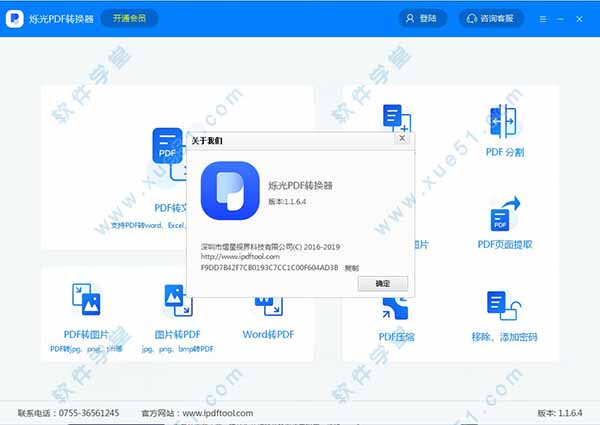This screenshot has width=600, height=425.
Task: Open the 图片转PDF tool icon
Action: pyautogui.click(x=177, y=301)
